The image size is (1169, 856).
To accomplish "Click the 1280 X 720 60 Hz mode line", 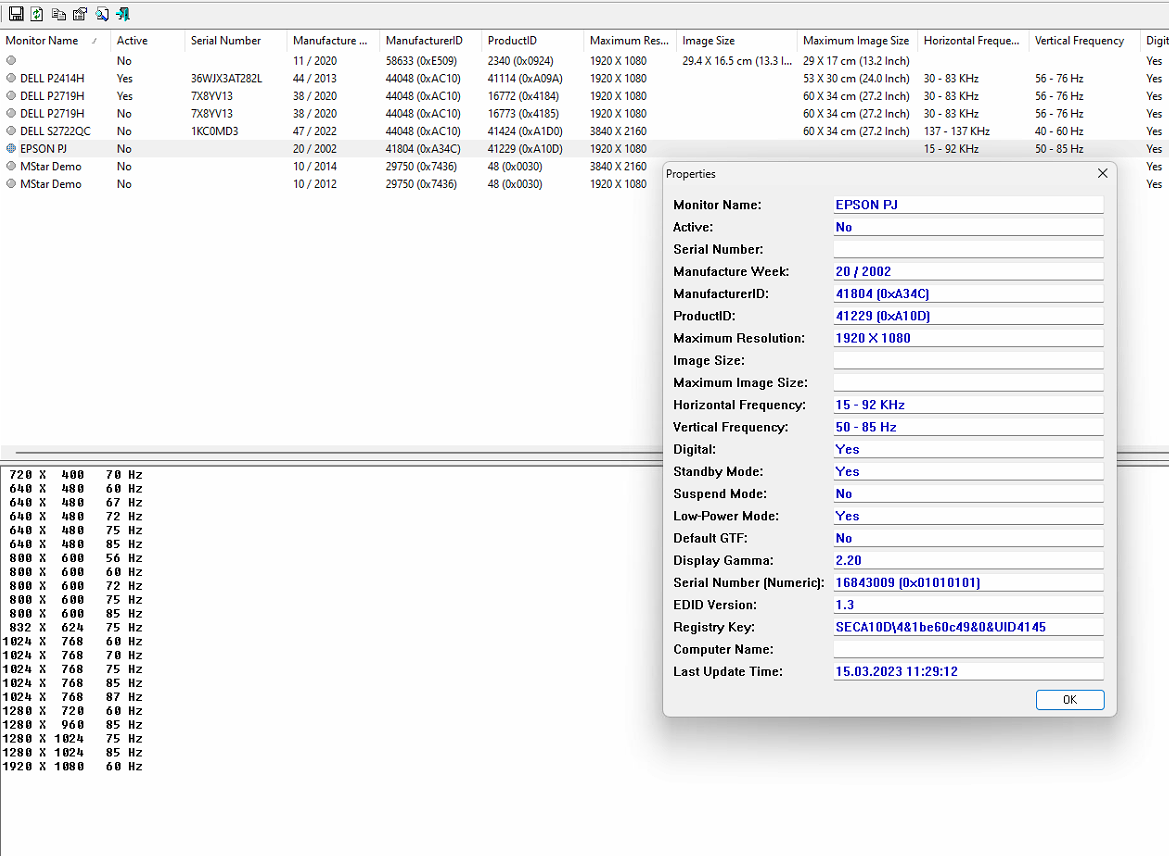I will coord(72,711).
